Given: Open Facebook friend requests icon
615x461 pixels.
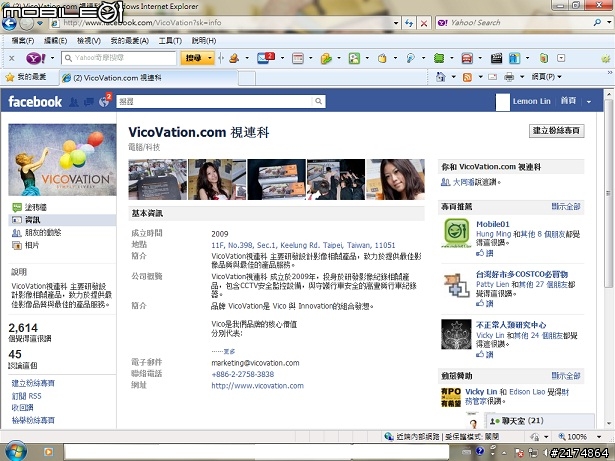Looking at the screenshot, I should click(73, 102).
